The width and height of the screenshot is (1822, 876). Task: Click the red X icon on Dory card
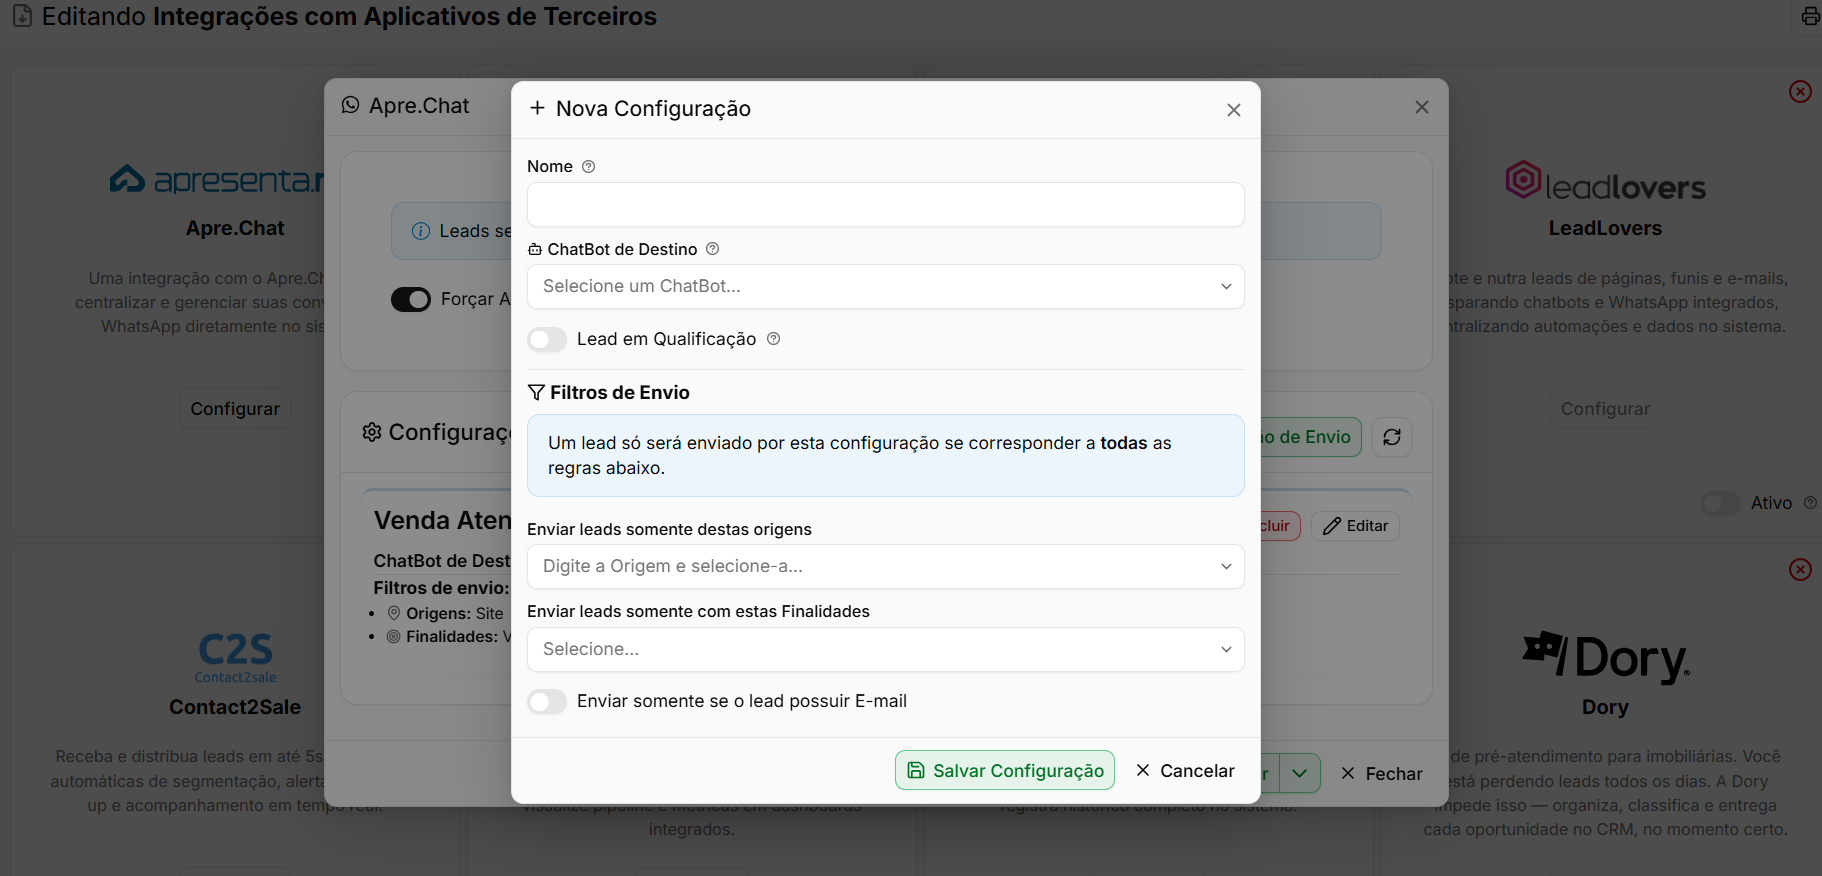(1800, 570)
